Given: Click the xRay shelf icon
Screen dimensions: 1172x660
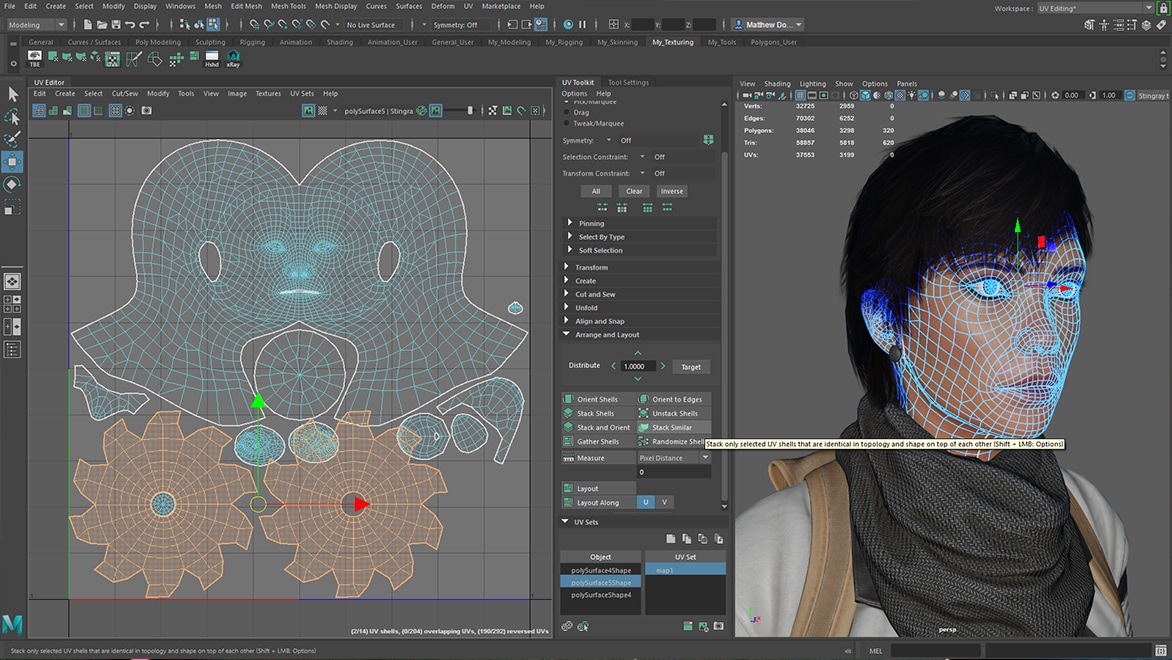Looking at the screenshot, I should 232,60.
